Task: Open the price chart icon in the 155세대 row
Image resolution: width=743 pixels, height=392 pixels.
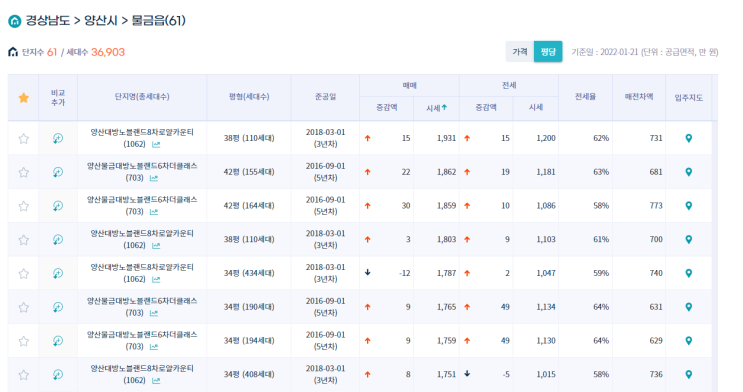Action: (x=154, y=178)
